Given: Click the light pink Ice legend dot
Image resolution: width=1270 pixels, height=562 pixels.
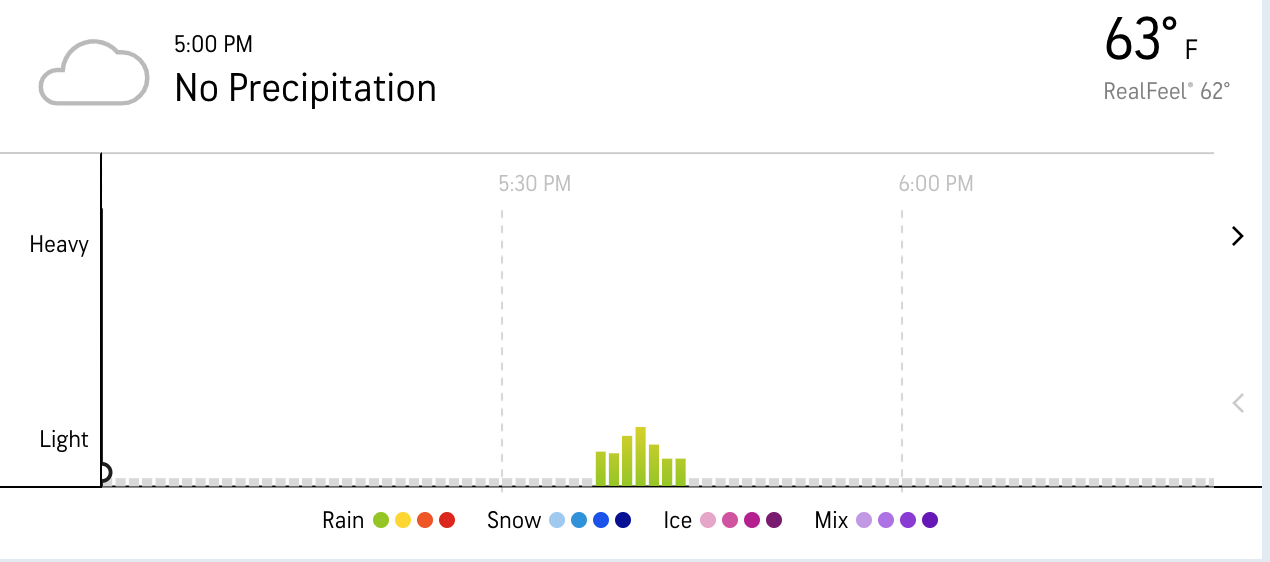Looking at the screenshot, I should click(x=708, y=520).
